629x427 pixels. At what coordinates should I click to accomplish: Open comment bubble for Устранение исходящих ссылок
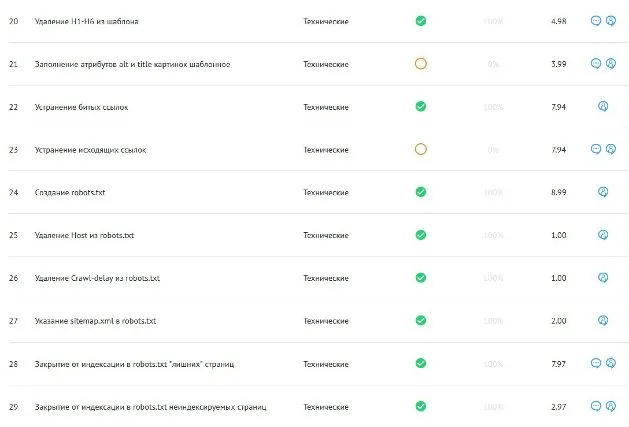[596, 149]
